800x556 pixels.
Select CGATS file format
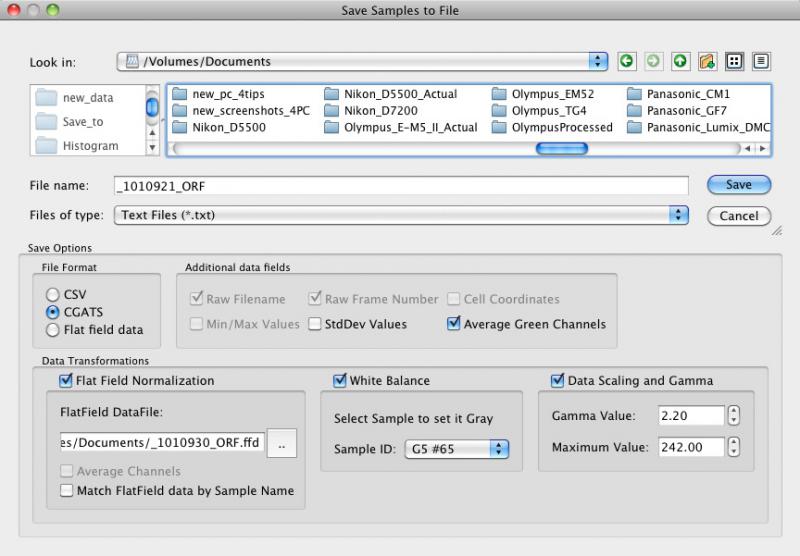pyautogui.click(x=74, y=312)
